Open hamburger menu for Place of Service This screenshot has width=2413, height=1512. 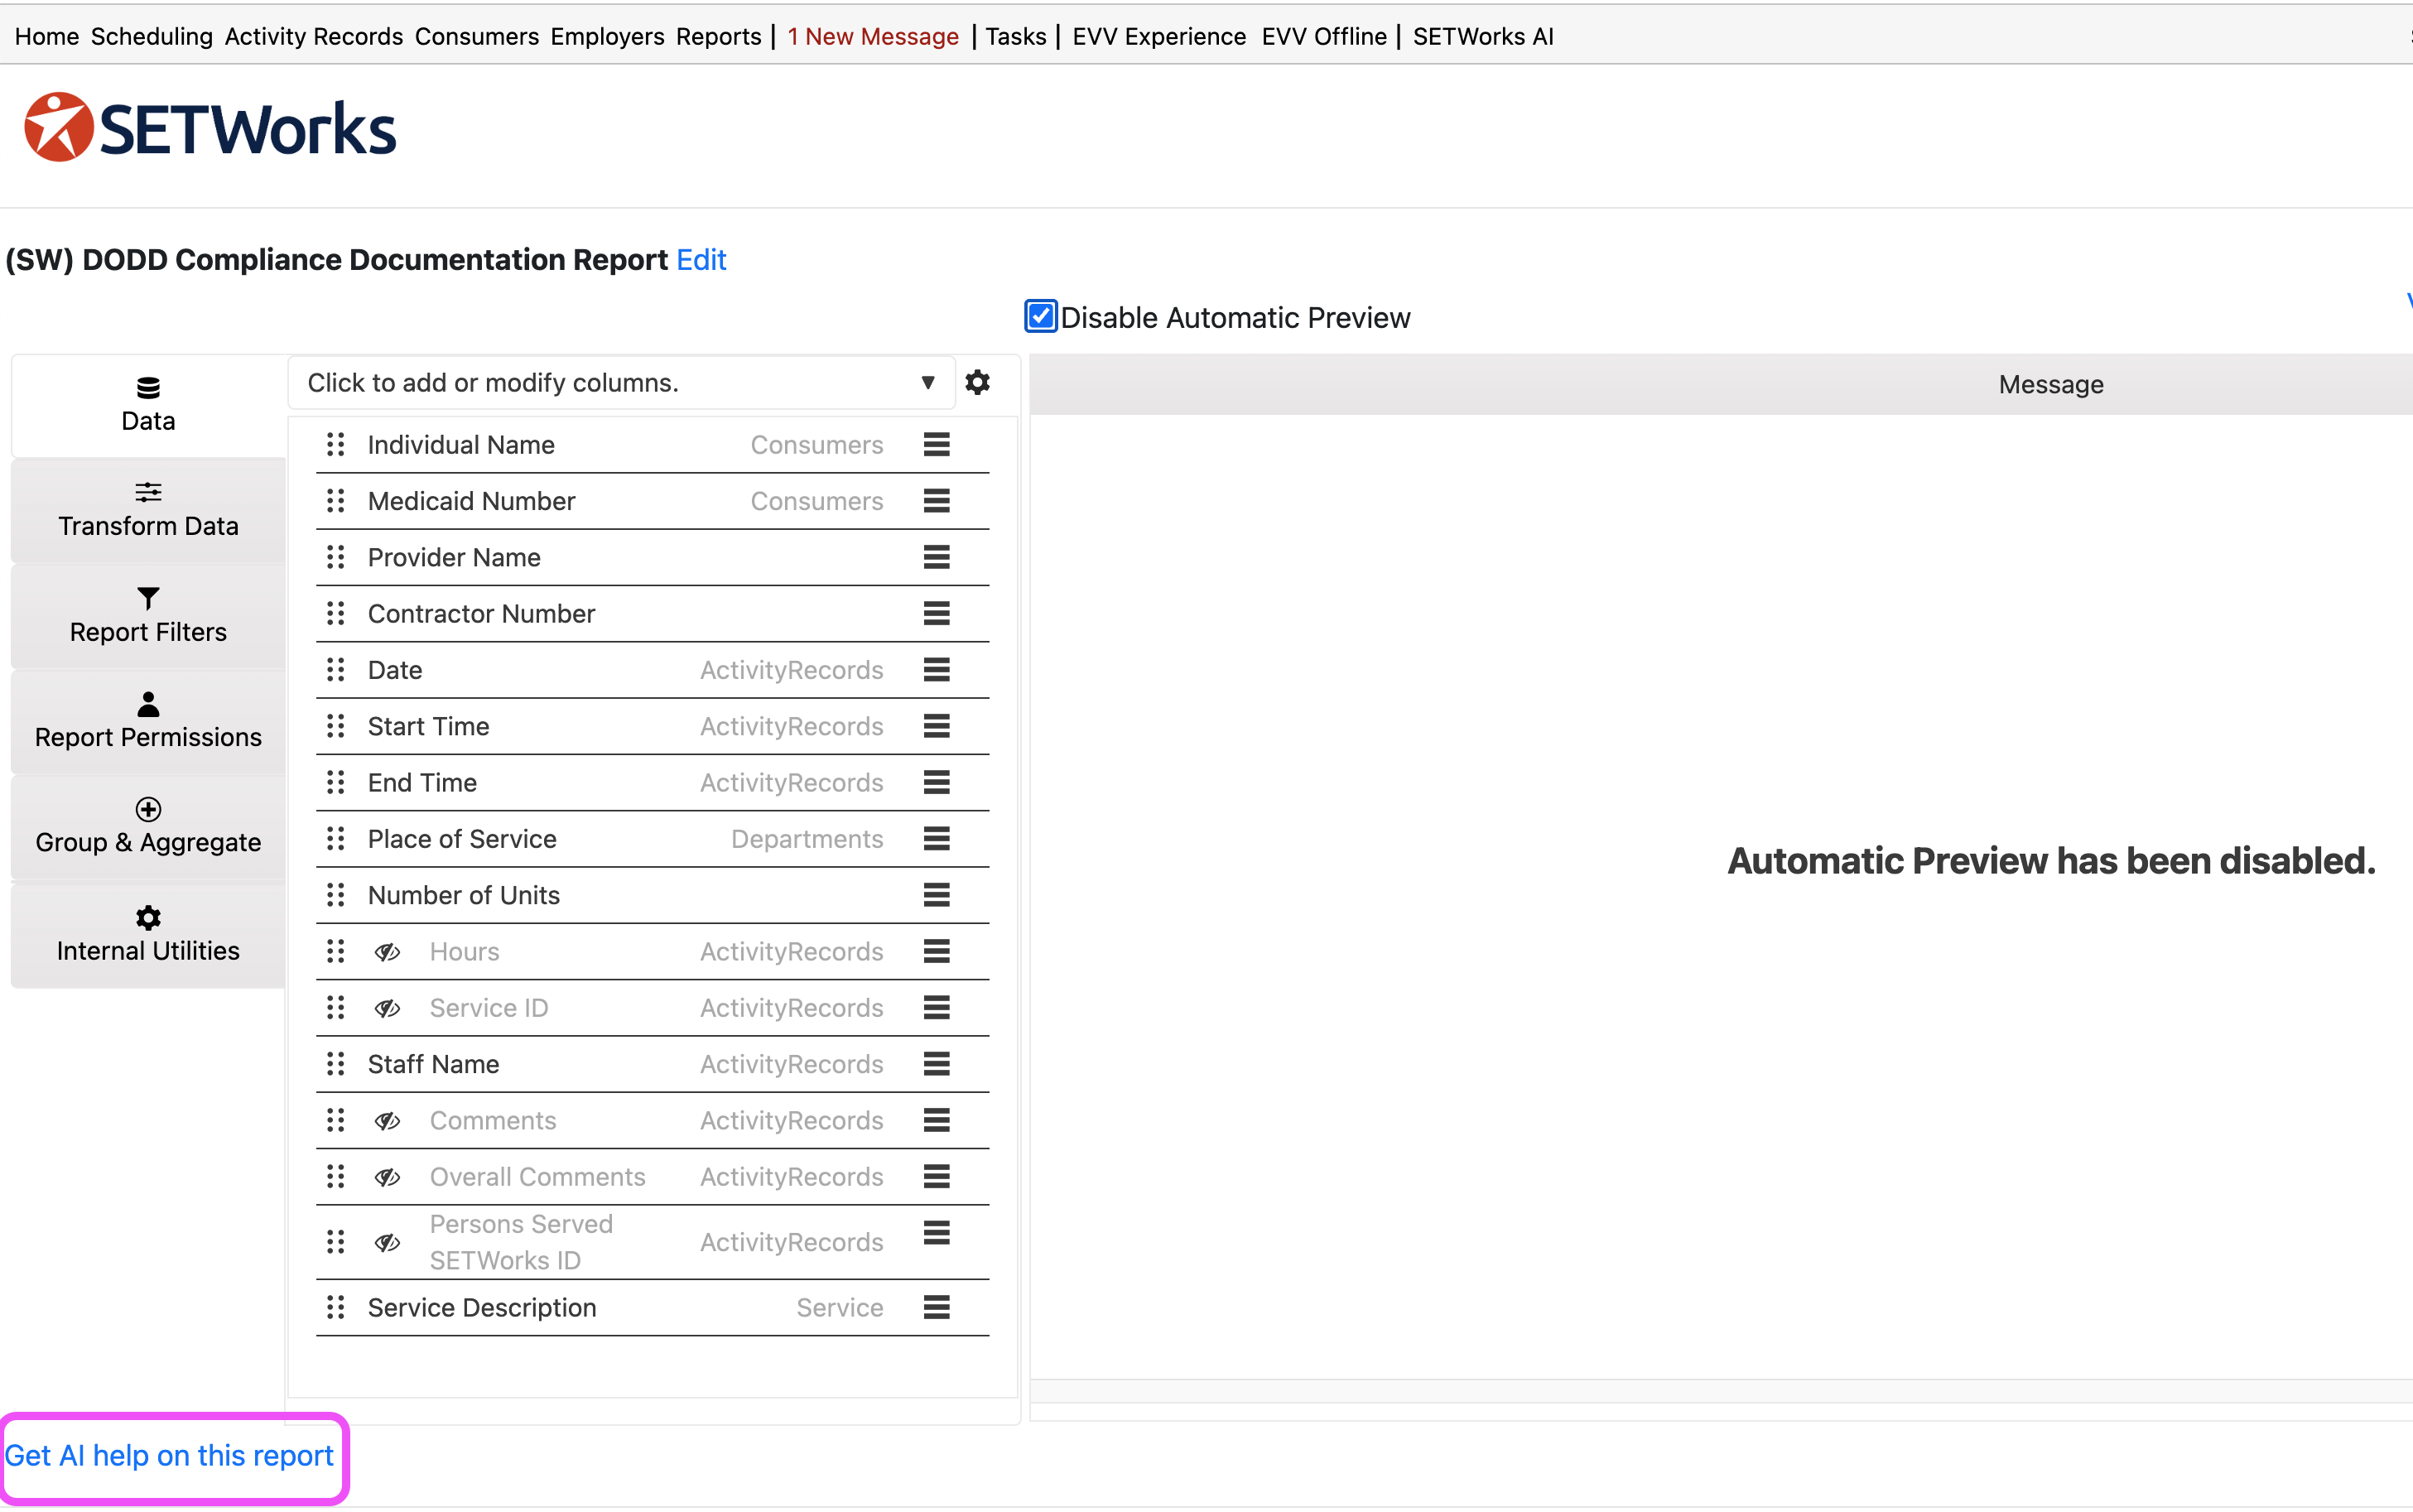click(x=936, y=838)
